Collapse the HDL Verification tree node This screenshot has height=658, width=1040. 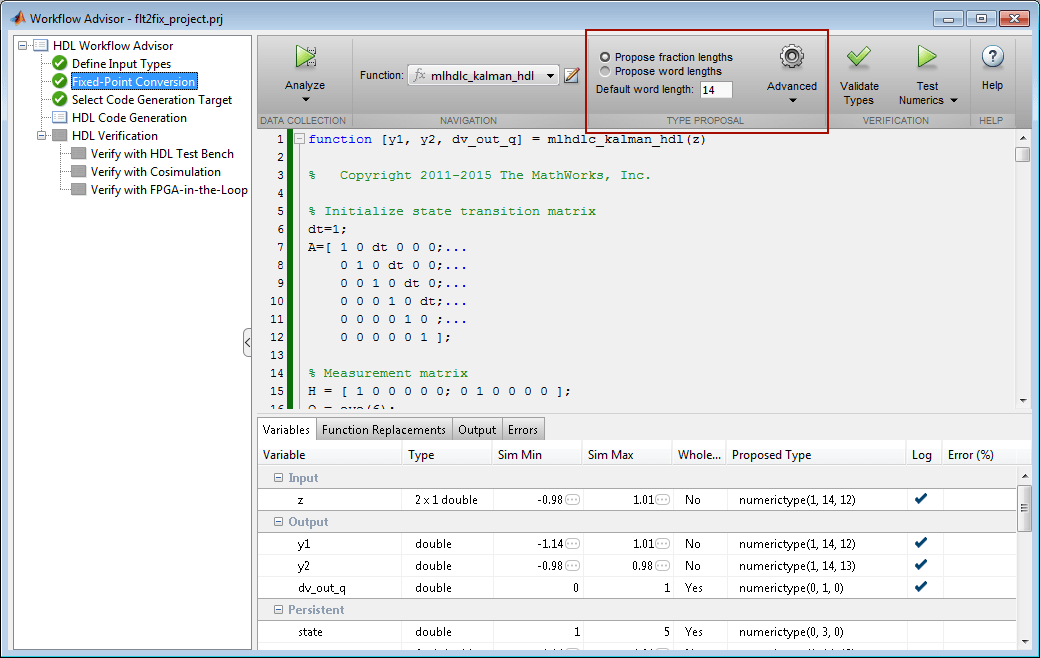(41, 135)
